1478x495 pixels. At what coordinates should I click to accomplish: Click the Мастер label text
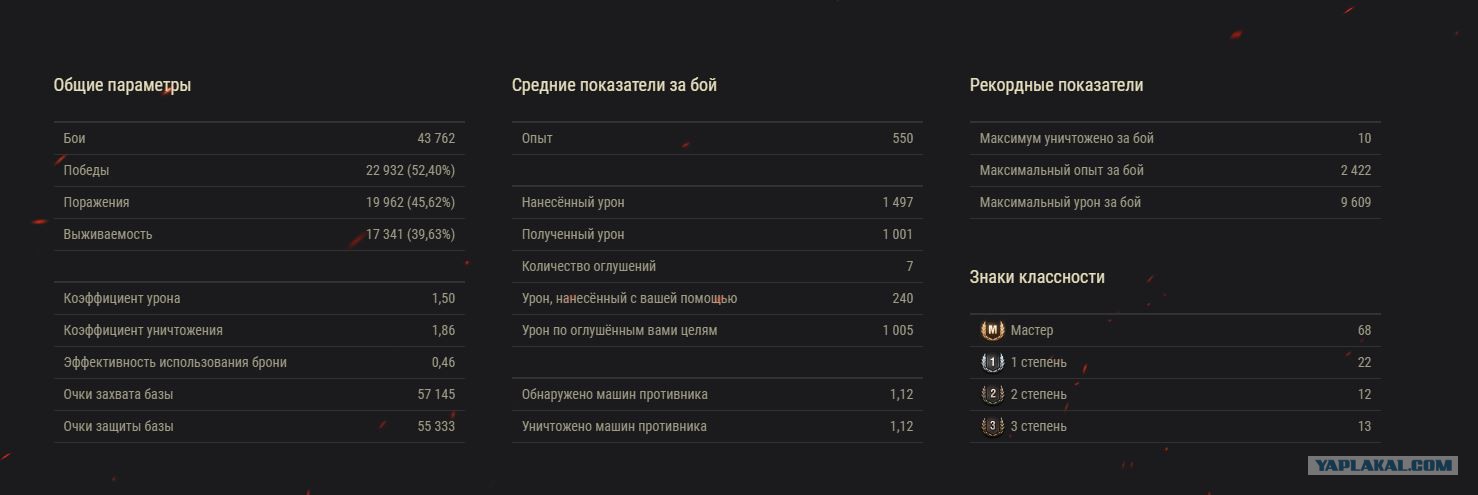(x=1032, y=330)
